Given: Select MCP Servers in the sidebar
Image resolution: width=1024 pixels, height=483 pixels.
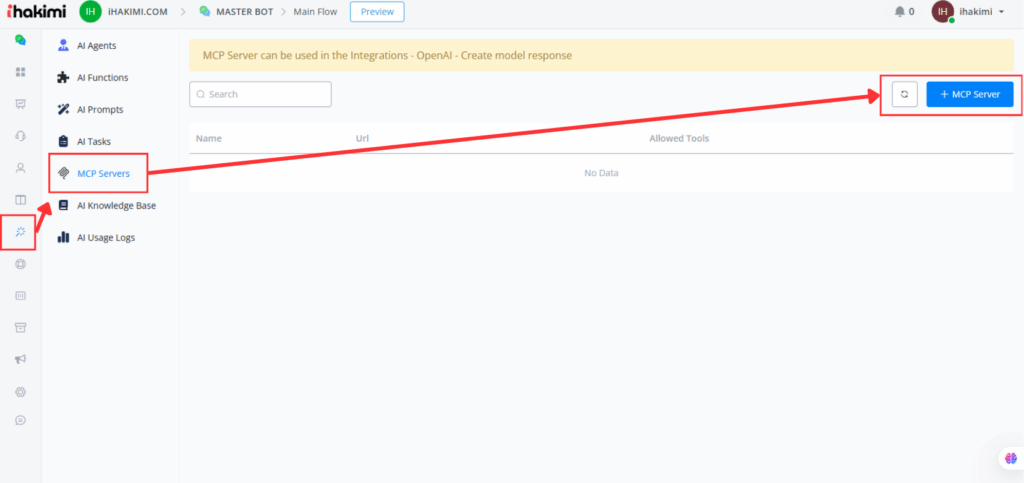Looking at the screenshot, I should (103, 173).
